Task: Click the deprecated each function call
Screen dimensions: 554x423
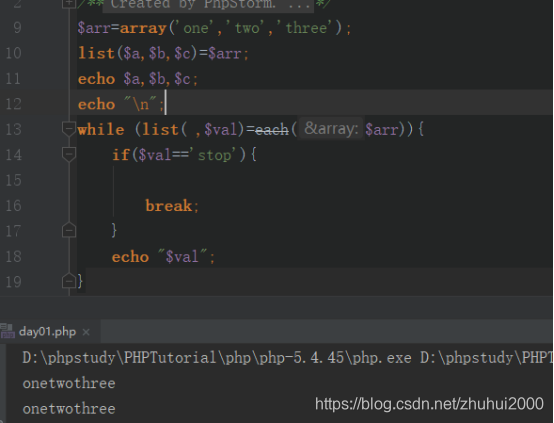Action: click(x=272, y=130)
